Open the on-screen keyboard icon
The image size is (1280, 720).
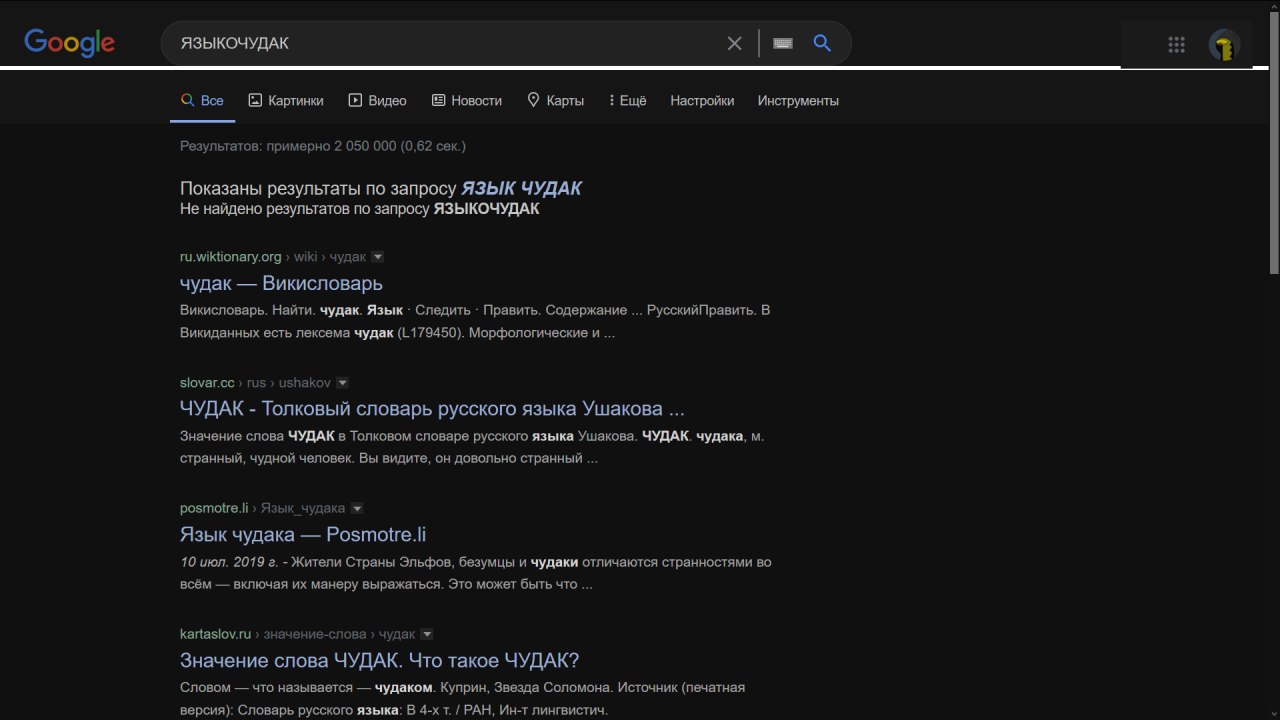(783, 43)
